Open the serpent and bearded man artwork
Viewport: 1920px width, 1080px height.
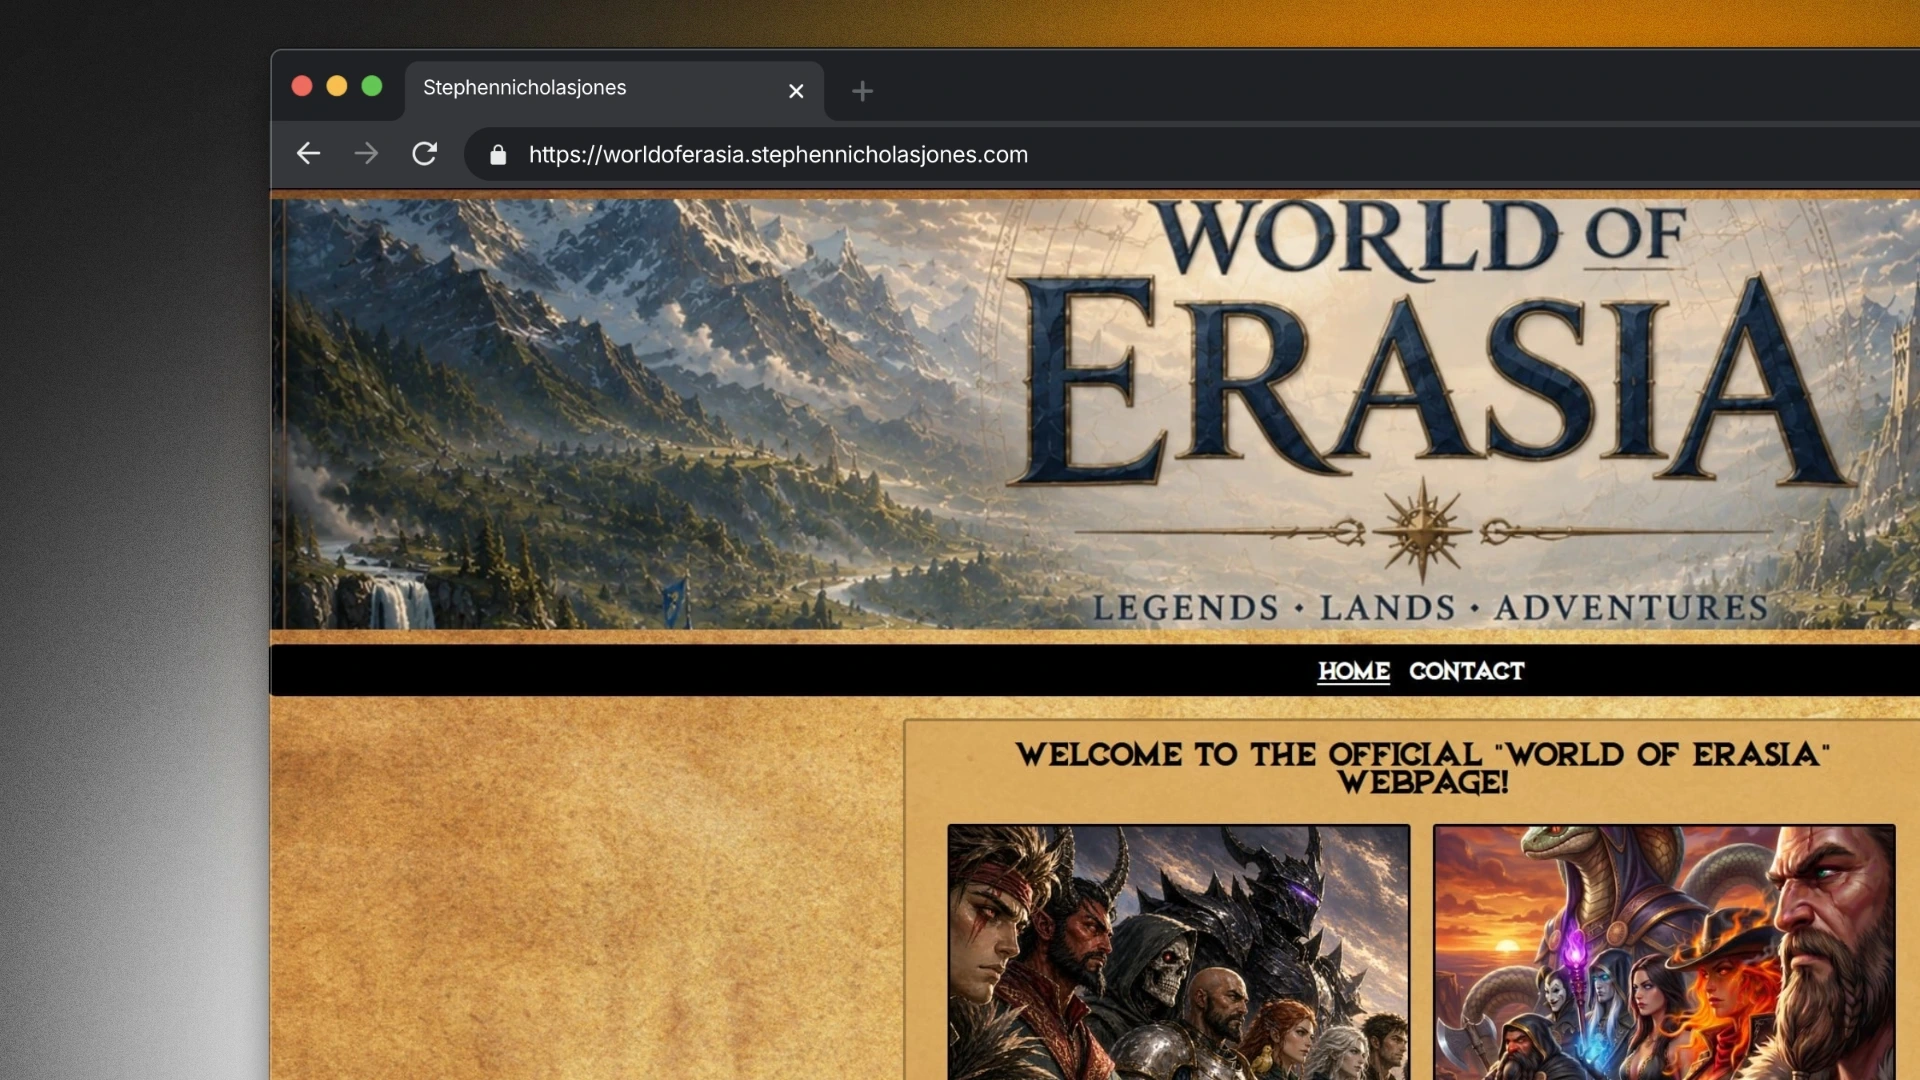coord(1664,952)
